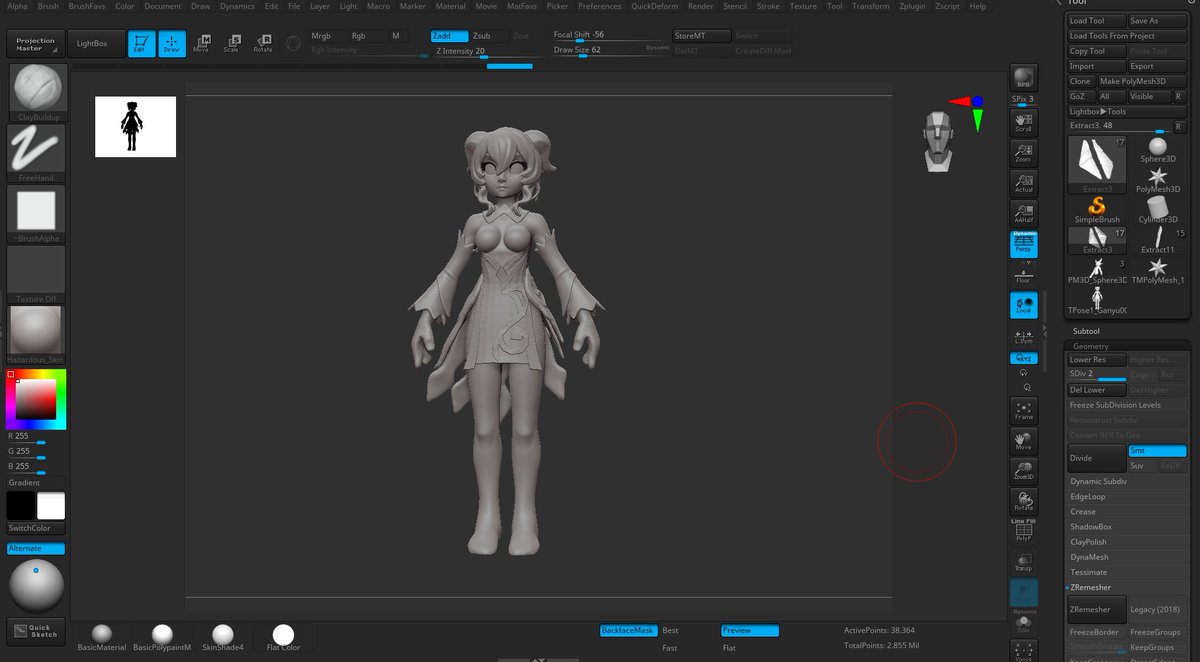The image size is (1200, 662).
Task: Toggle the XYZ rotation mode
Action: coord(1023,358)
